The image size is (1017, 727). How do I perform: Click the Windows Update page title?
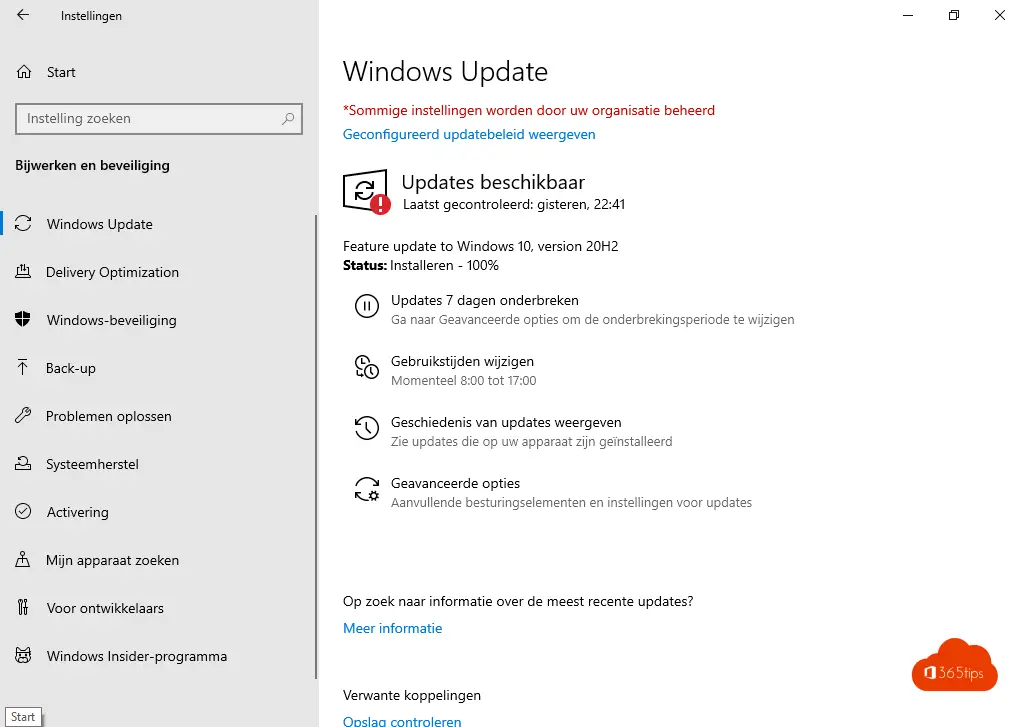click(446, 71)
